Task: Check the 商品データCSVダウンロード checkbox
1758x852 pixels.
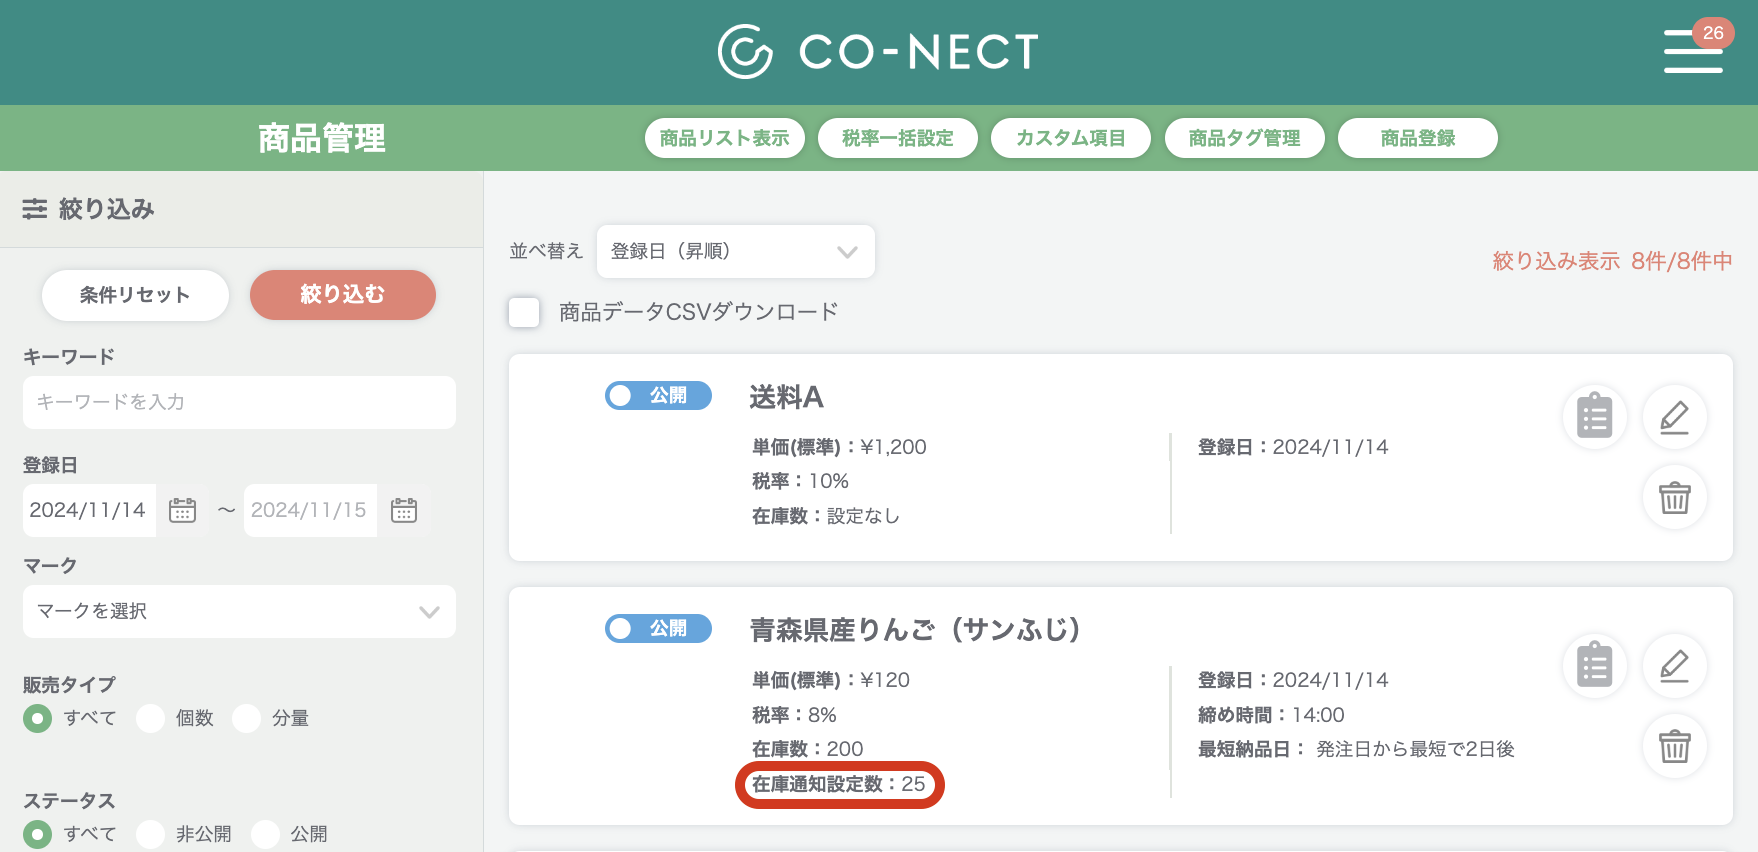Action: pyautogui.click(x=524, y=312)
